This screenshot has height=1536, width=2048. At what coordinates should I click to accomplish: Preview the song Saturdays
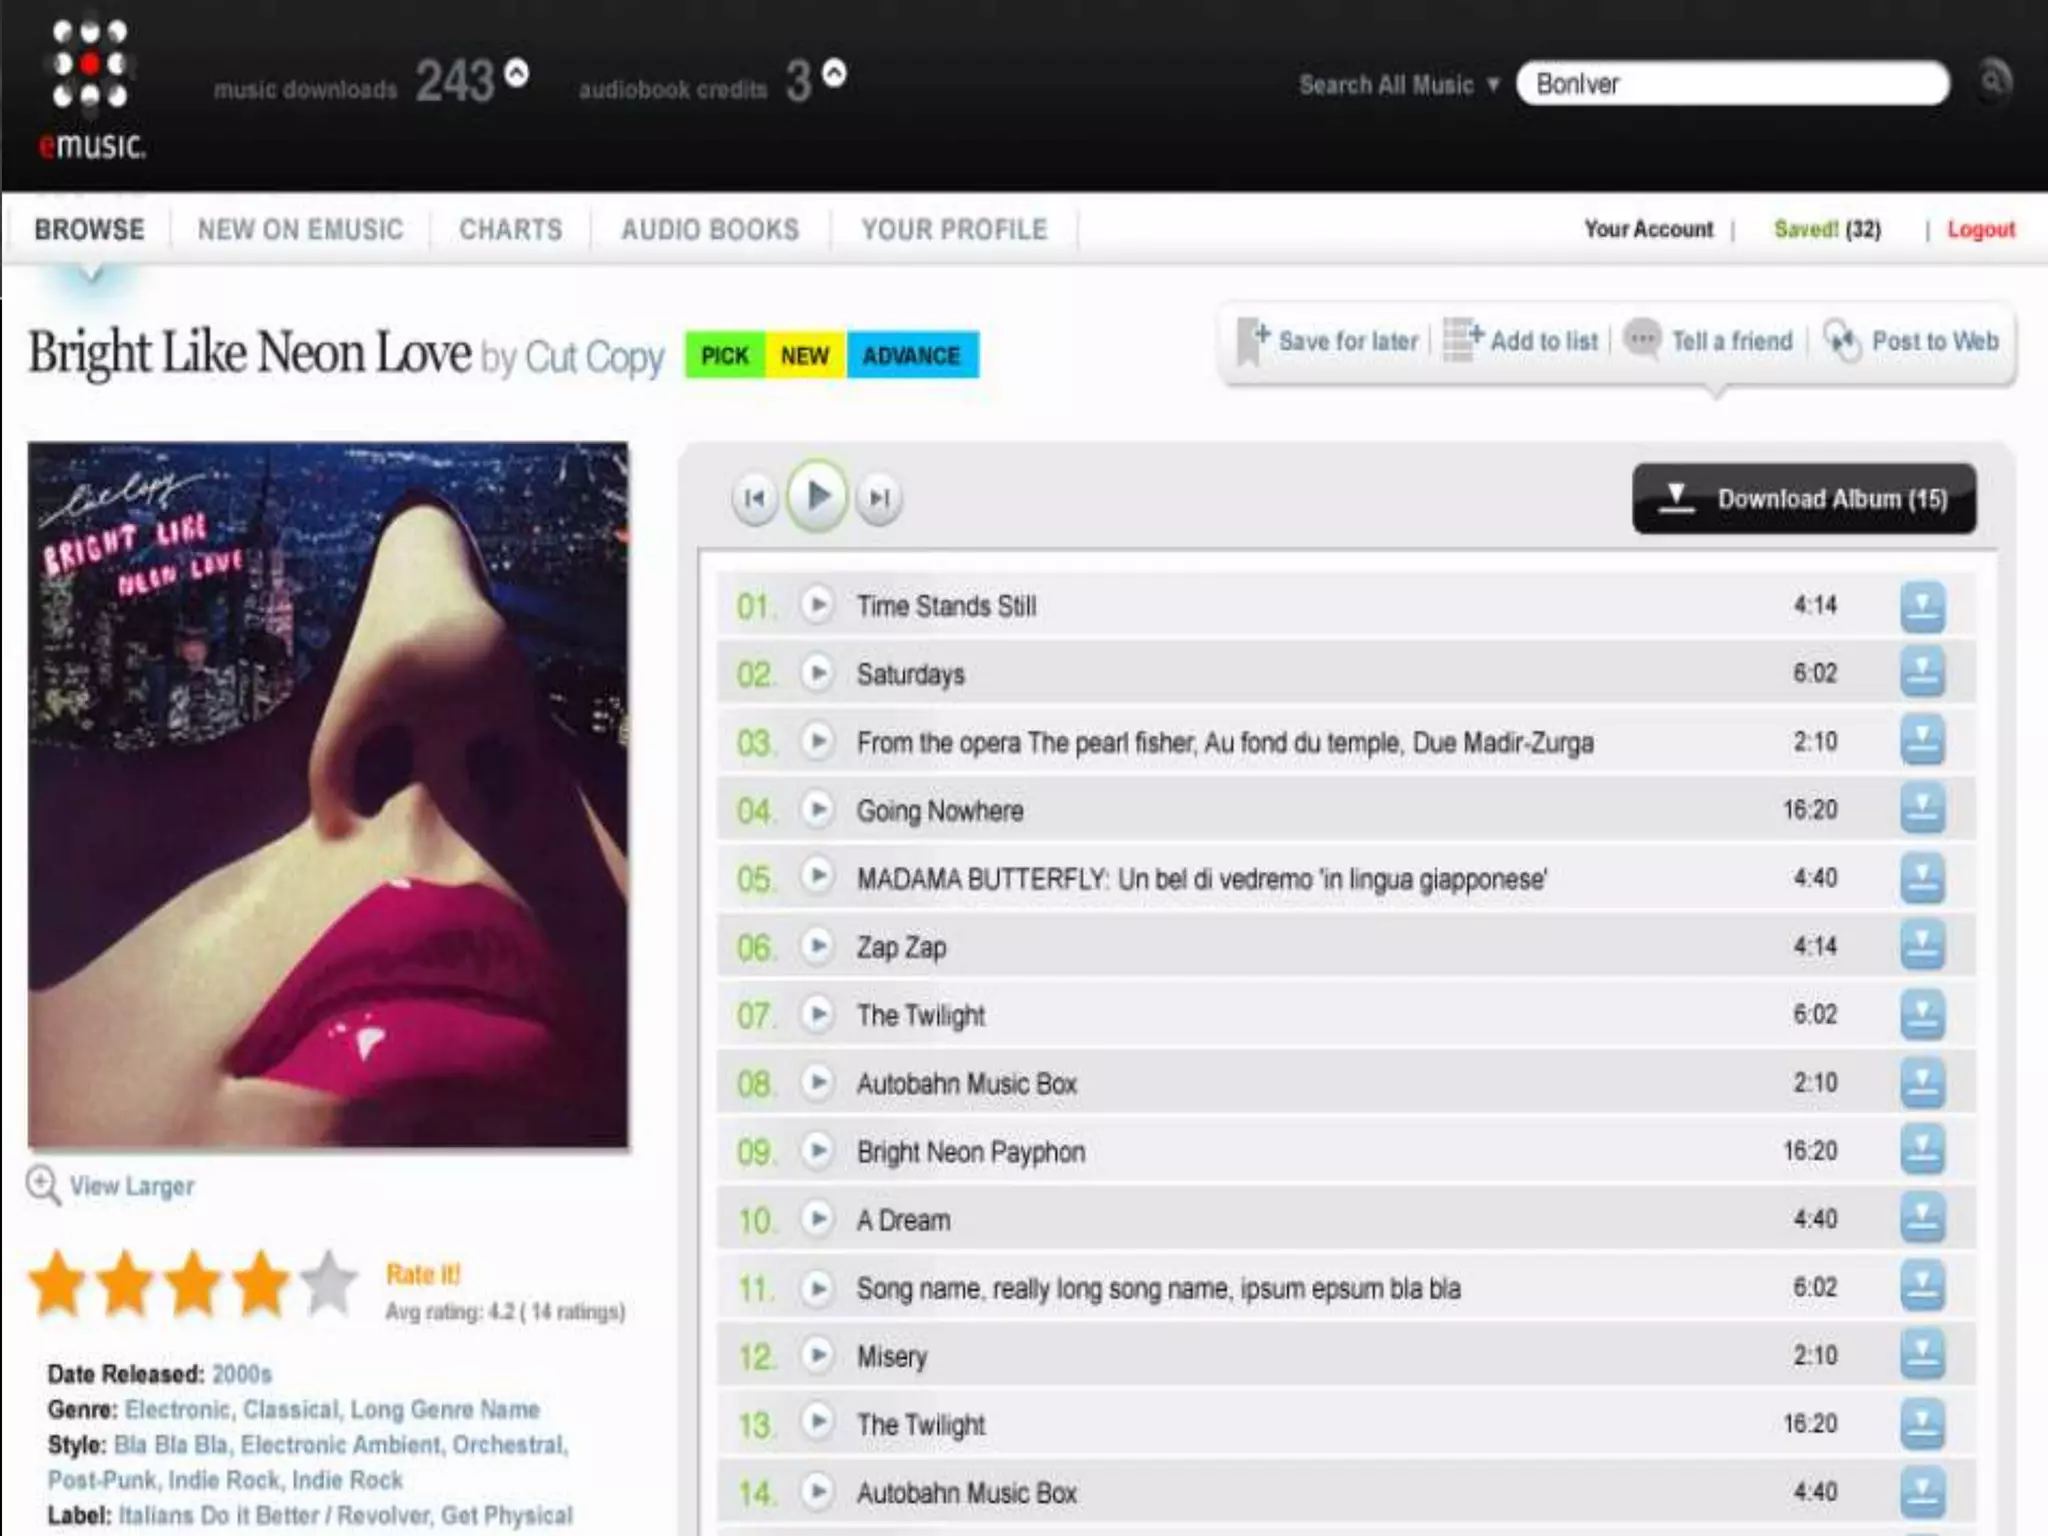(x=817, y=673)
